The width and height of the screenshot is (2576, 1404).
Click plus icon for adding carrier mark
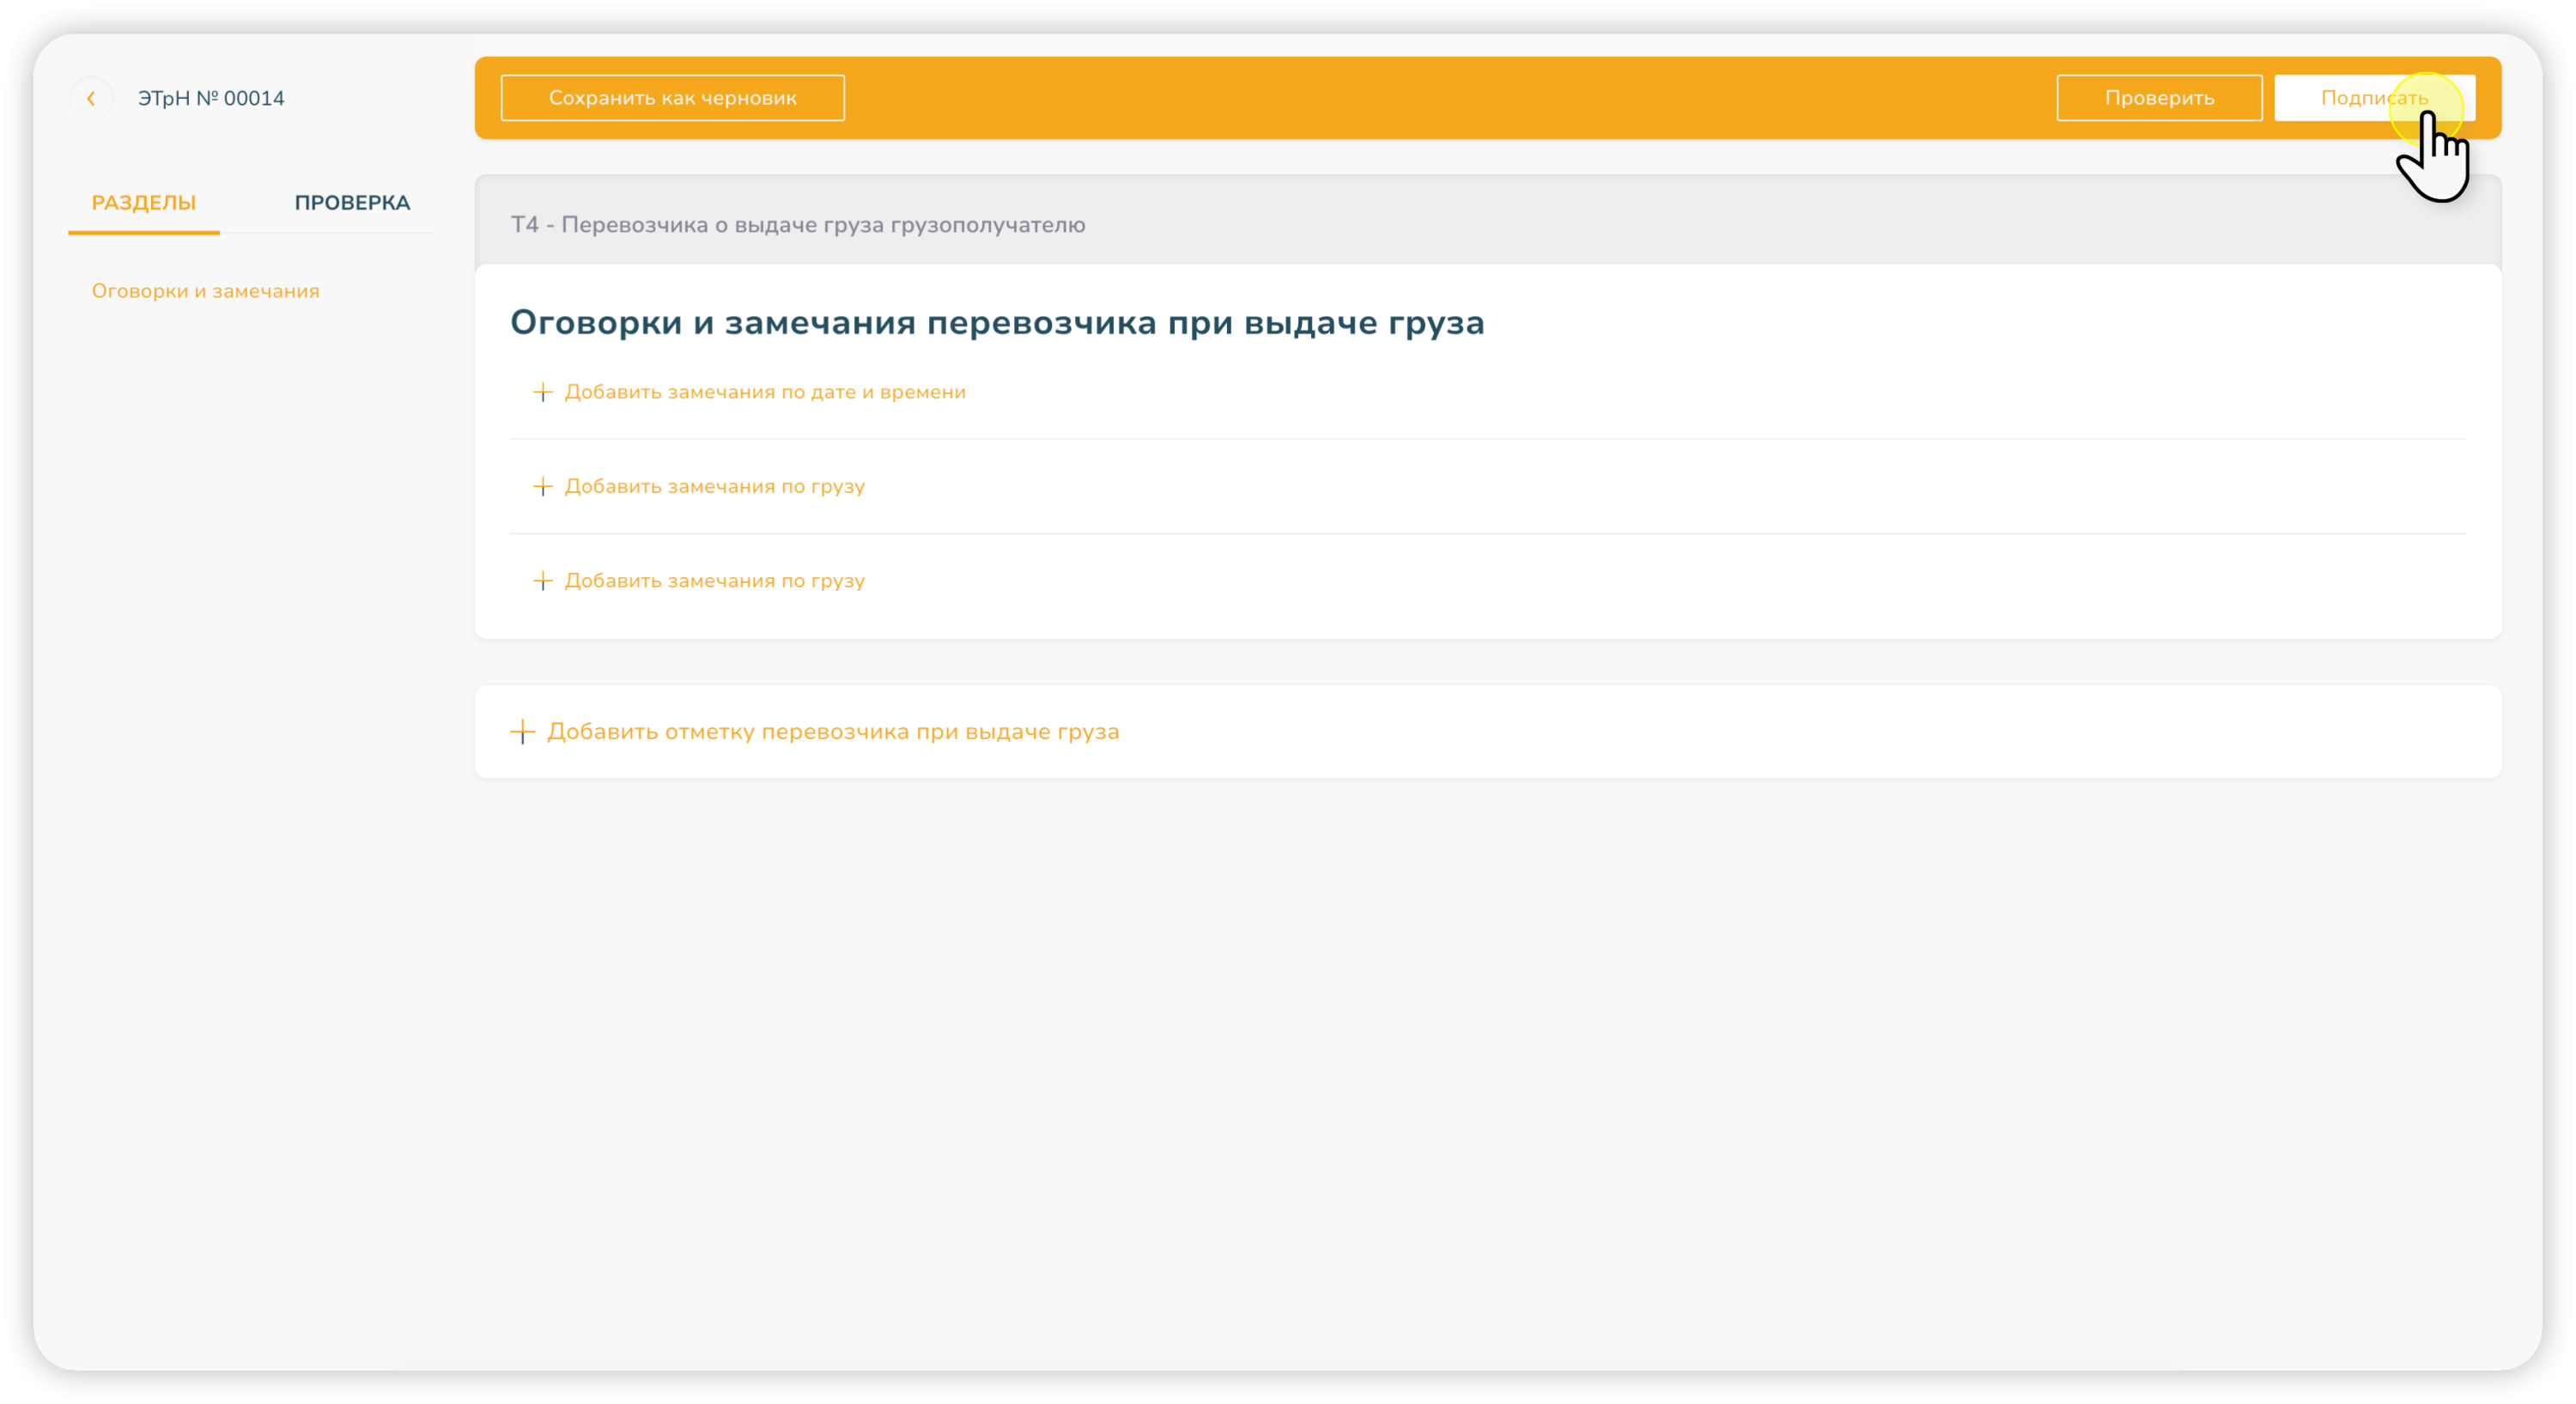point(522,732)
